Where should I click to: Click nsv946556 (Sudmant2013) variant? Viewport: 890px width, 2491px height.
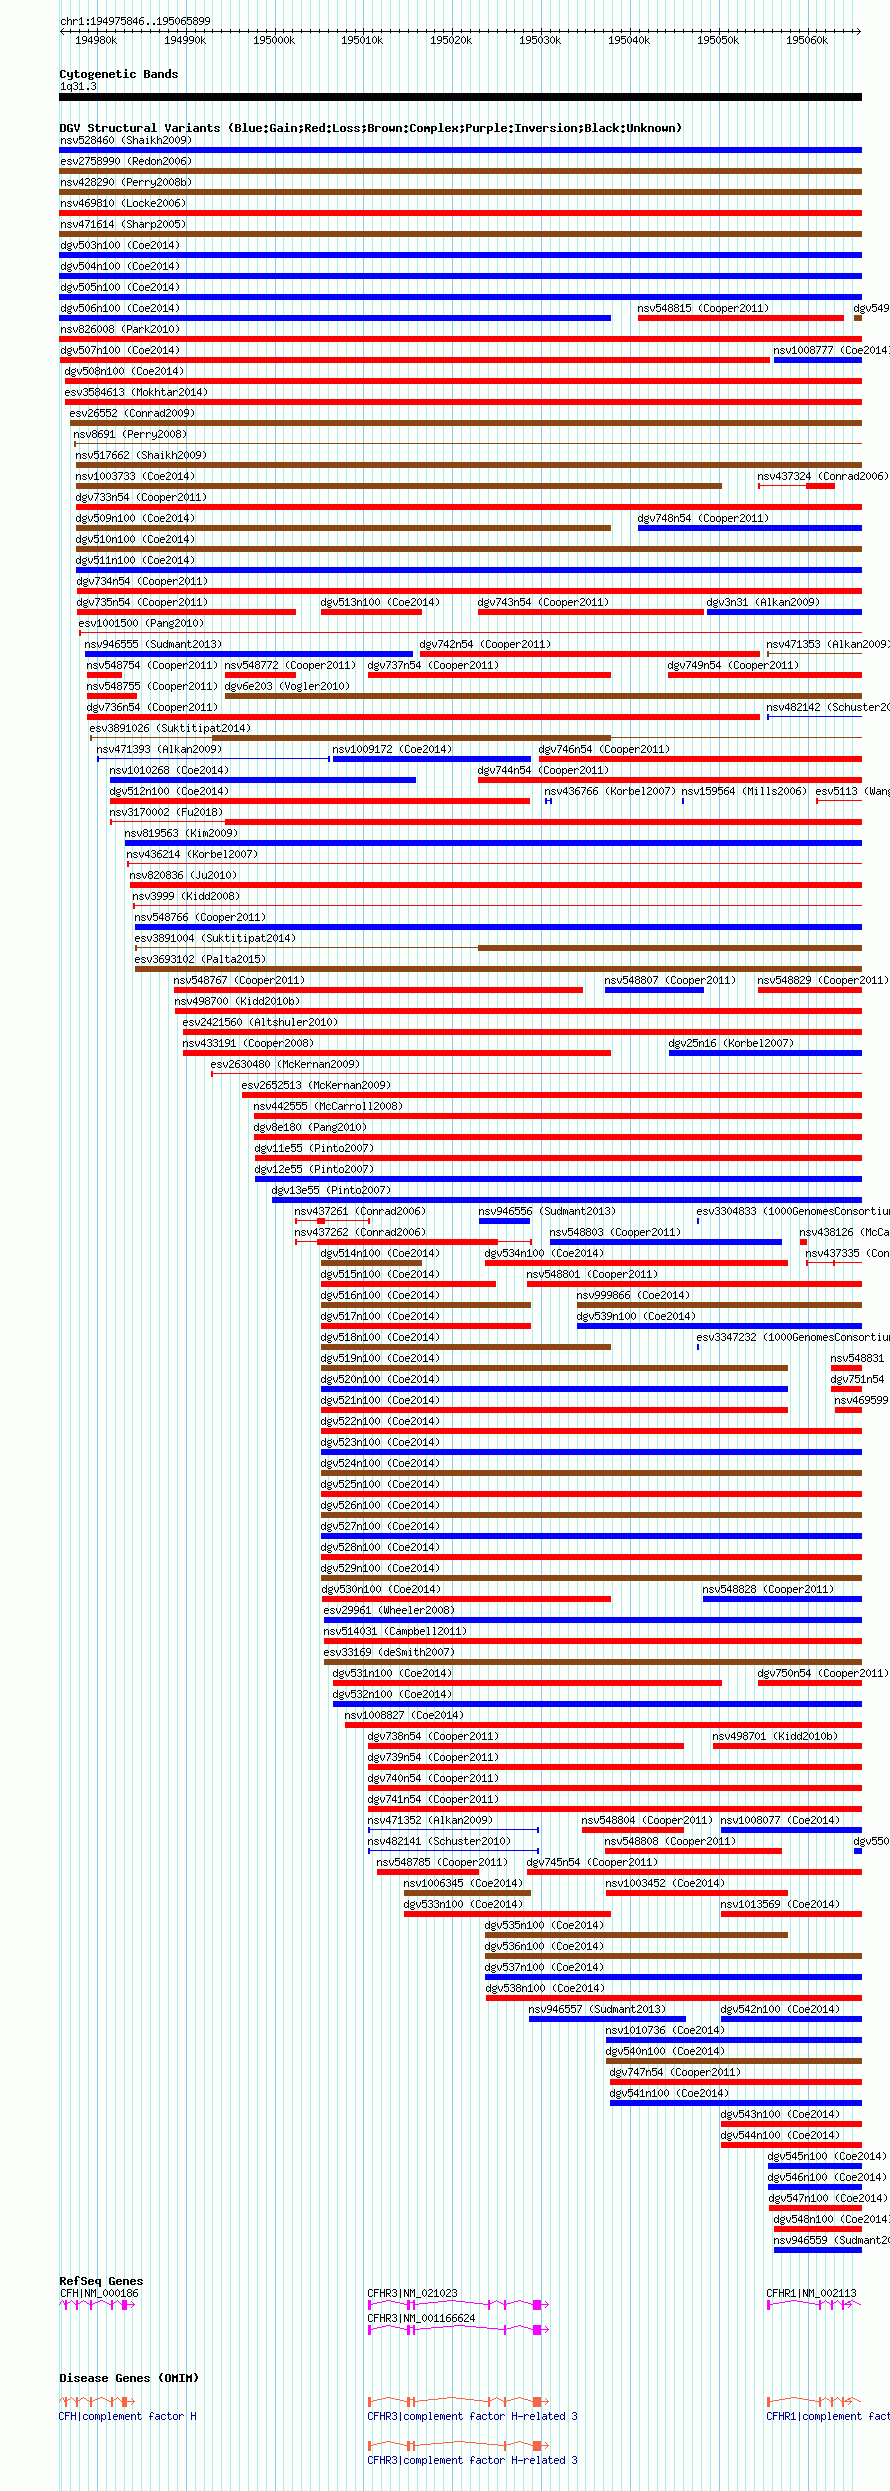click(547, 1211)
